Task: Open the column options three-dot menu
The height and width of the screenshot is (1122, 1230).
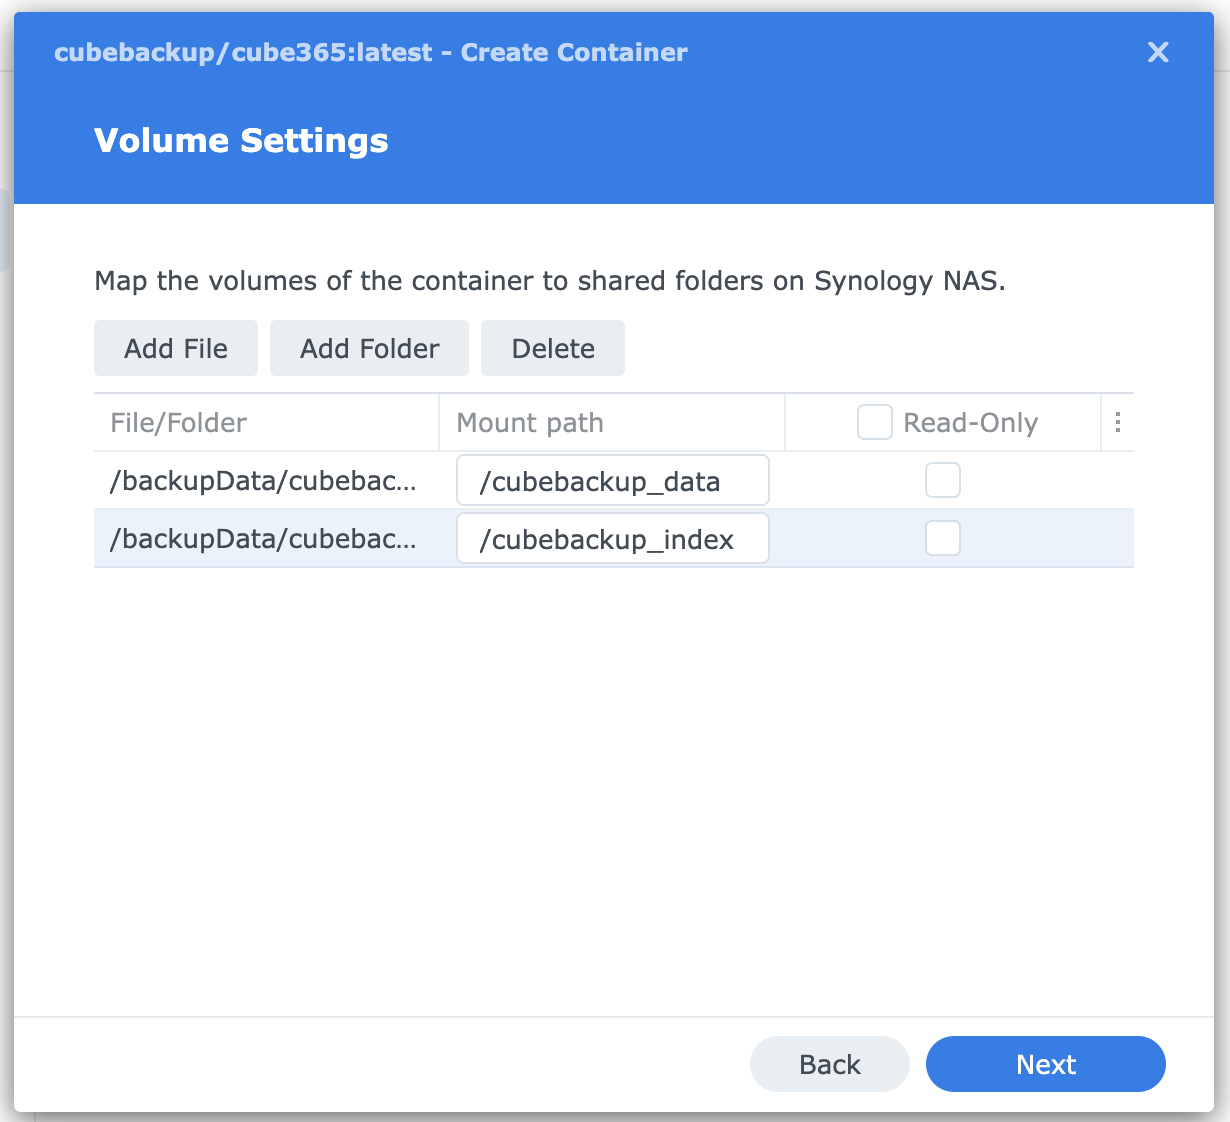Action: (x=1118, y=422)
